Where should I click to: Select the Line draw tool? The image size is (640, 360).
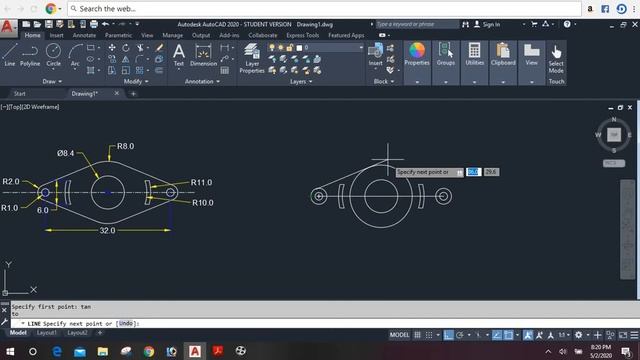coord(9,55)
